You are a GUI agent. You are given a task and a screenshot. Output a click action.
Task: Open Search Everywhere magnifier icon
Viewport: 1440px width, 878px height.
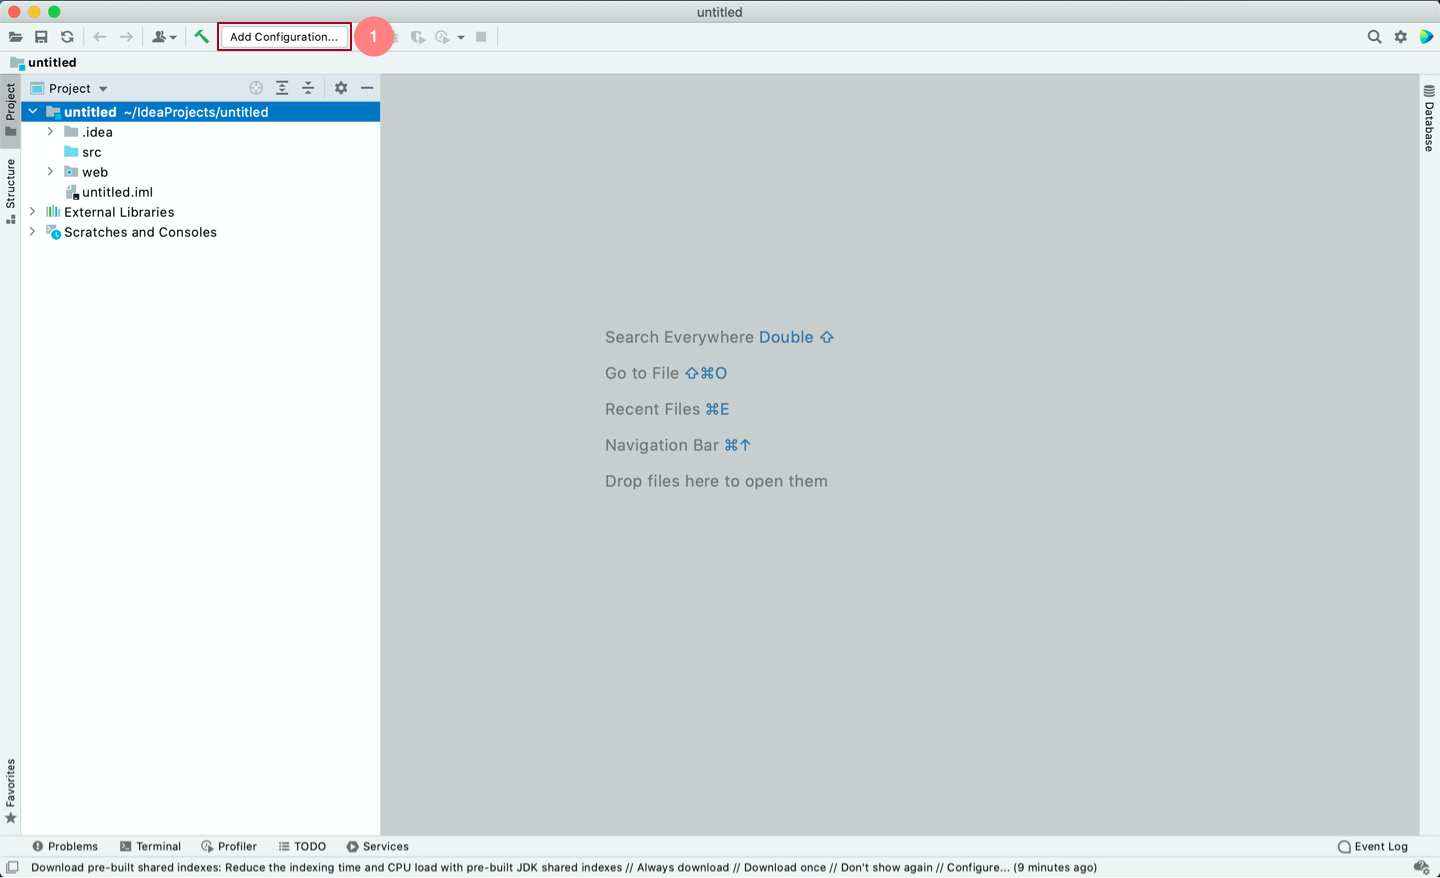(x=1374, y=37)
